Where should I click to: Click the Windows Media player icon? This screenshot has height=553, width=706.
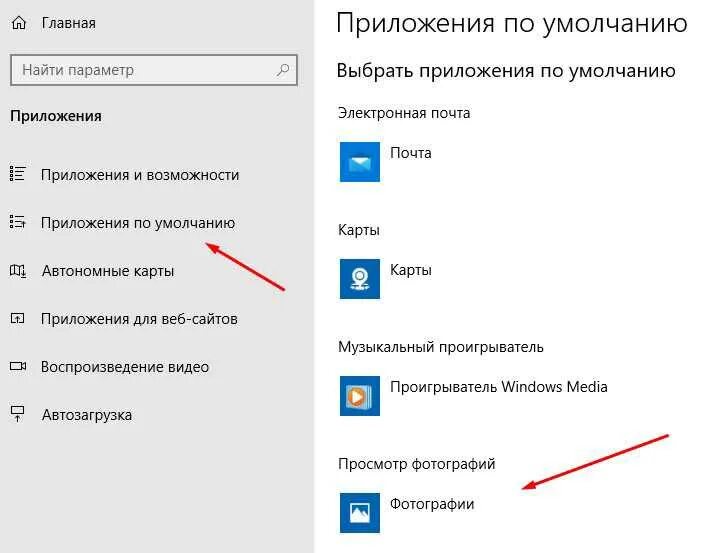pos(360,396)
